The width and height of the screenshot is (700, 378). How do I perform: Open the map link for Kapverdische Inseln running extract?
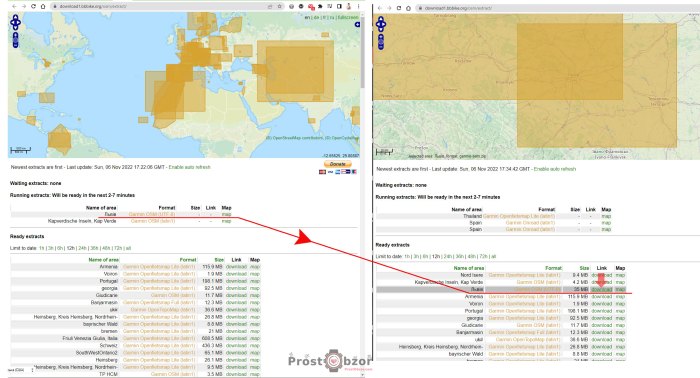(x=226, y=221)
